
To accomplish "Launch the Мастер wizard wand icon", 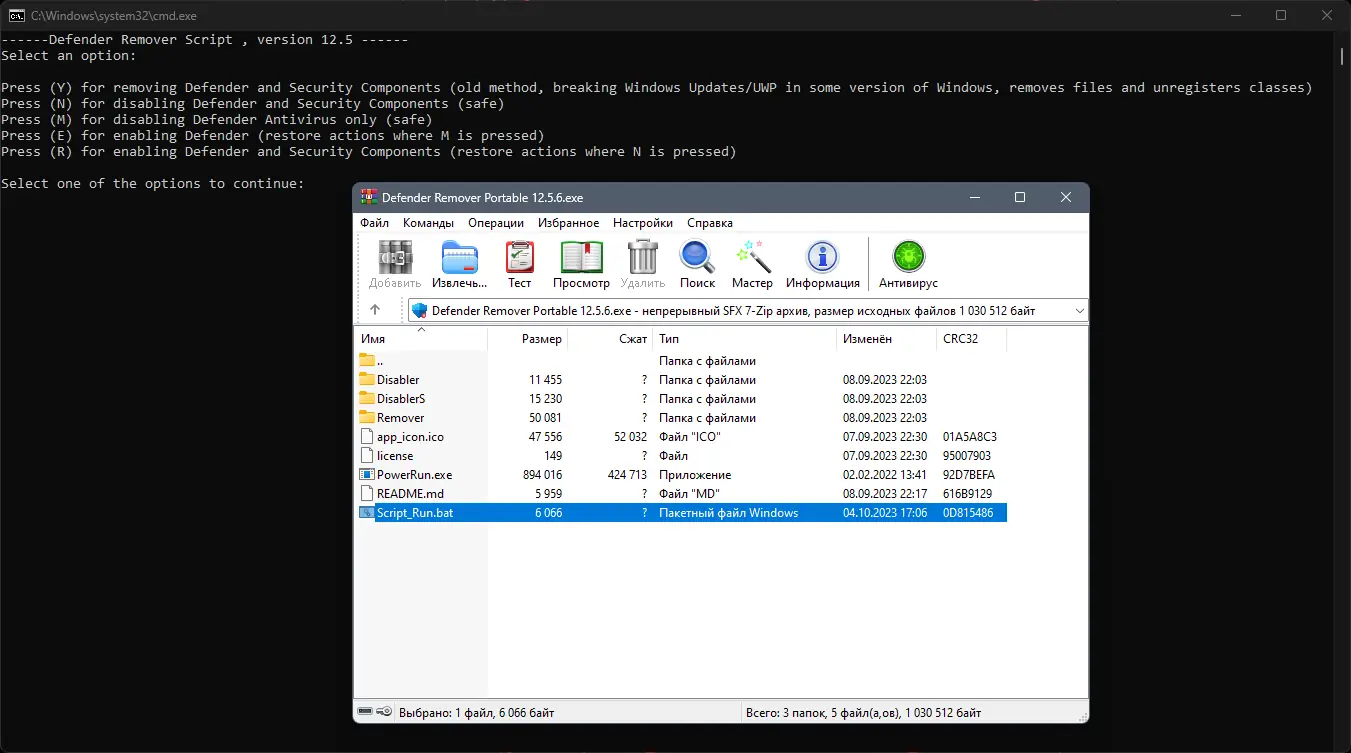I will 752,265.
